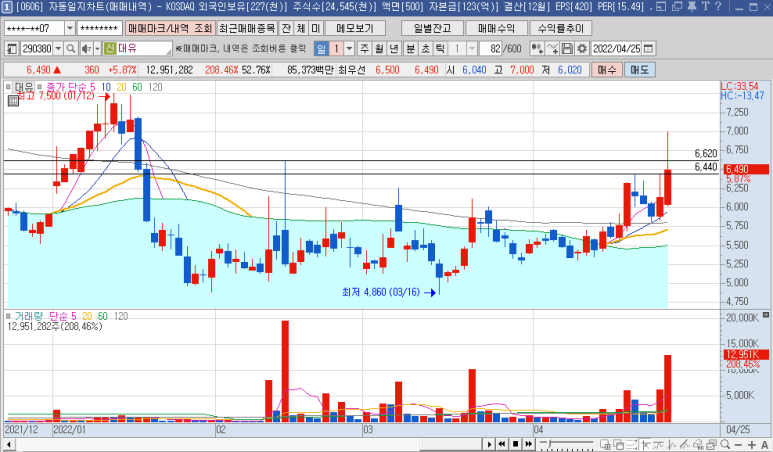Click the 6,490 current price label on axis
The width and height of the screenshot is (773, 452).
pyautogui.click(x=746, y=169)
